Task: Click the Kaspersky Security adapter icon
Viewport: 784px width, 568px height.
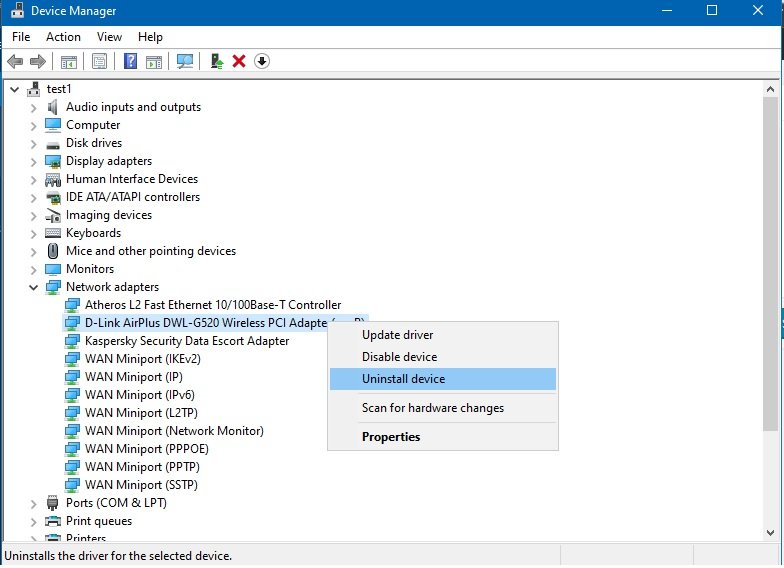Action: click(72, 341)
